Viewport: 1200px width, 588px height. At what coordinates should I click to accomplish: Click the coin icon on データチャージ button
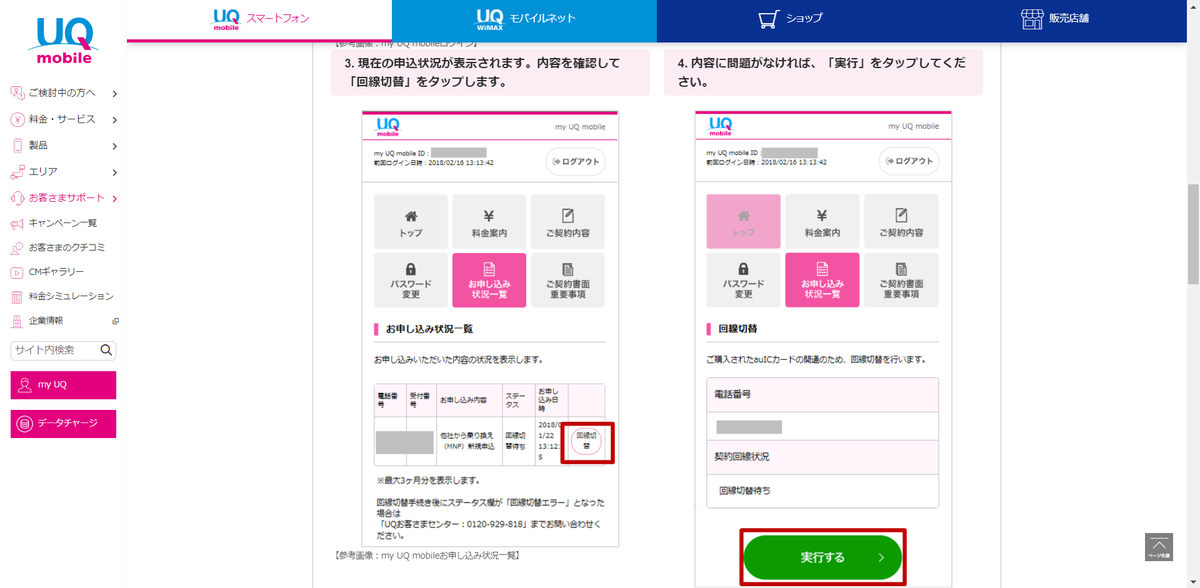point(25,424)
